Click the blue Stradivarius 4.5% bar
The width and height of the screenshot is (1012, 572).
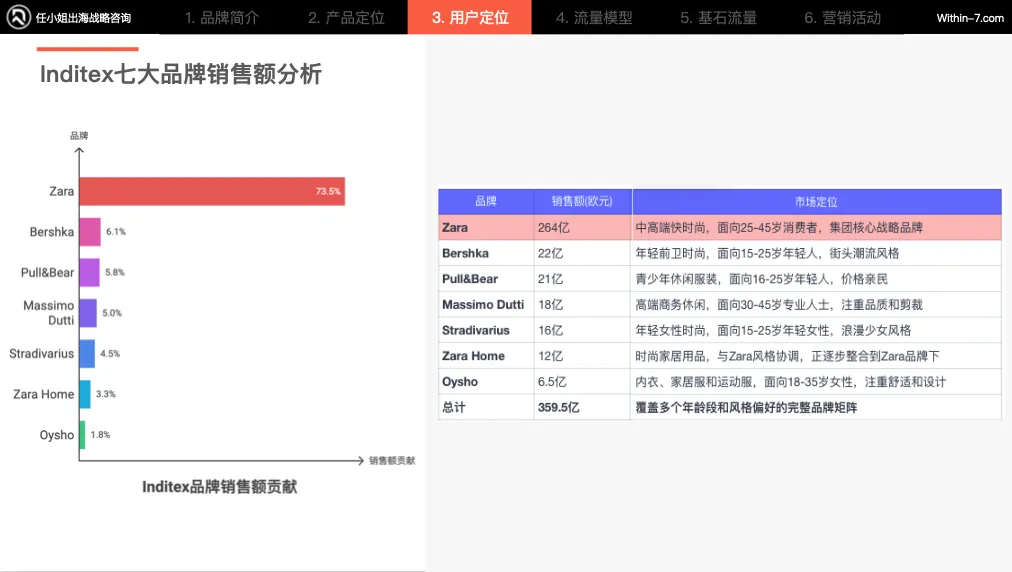point(87,354)
